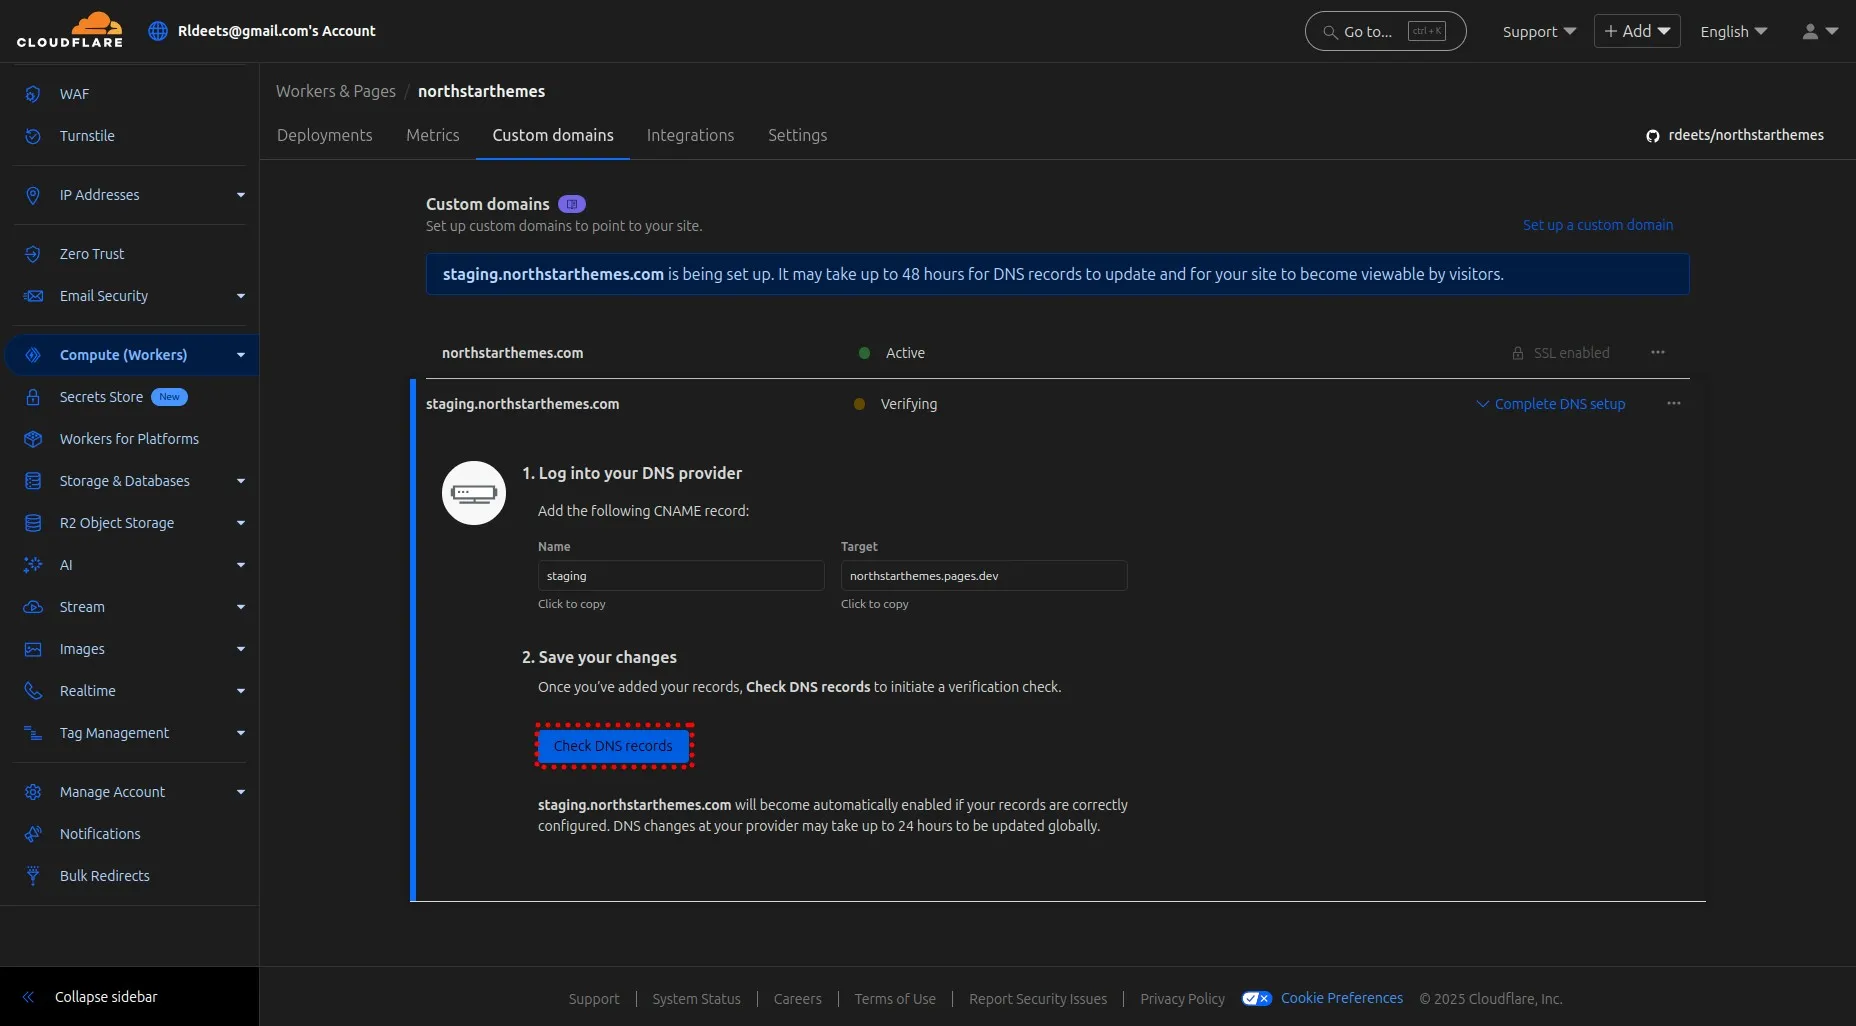
Task: Open Careers footer link
Action: [x=797, y=999]
